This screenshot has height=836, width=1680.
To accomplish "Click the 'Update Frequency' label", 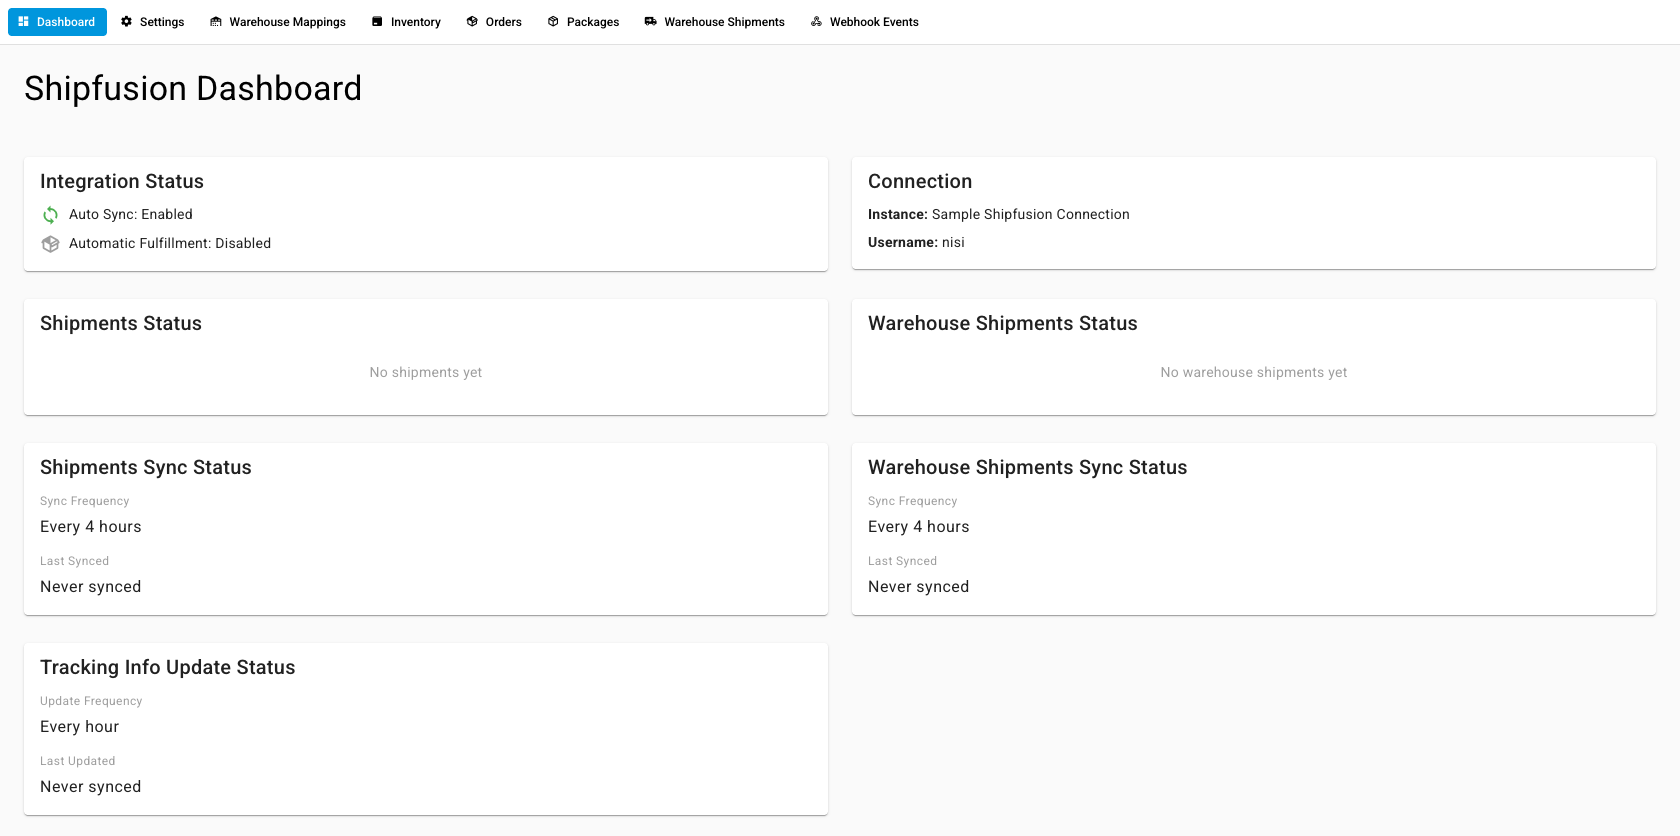I will [x=91, y=701].
